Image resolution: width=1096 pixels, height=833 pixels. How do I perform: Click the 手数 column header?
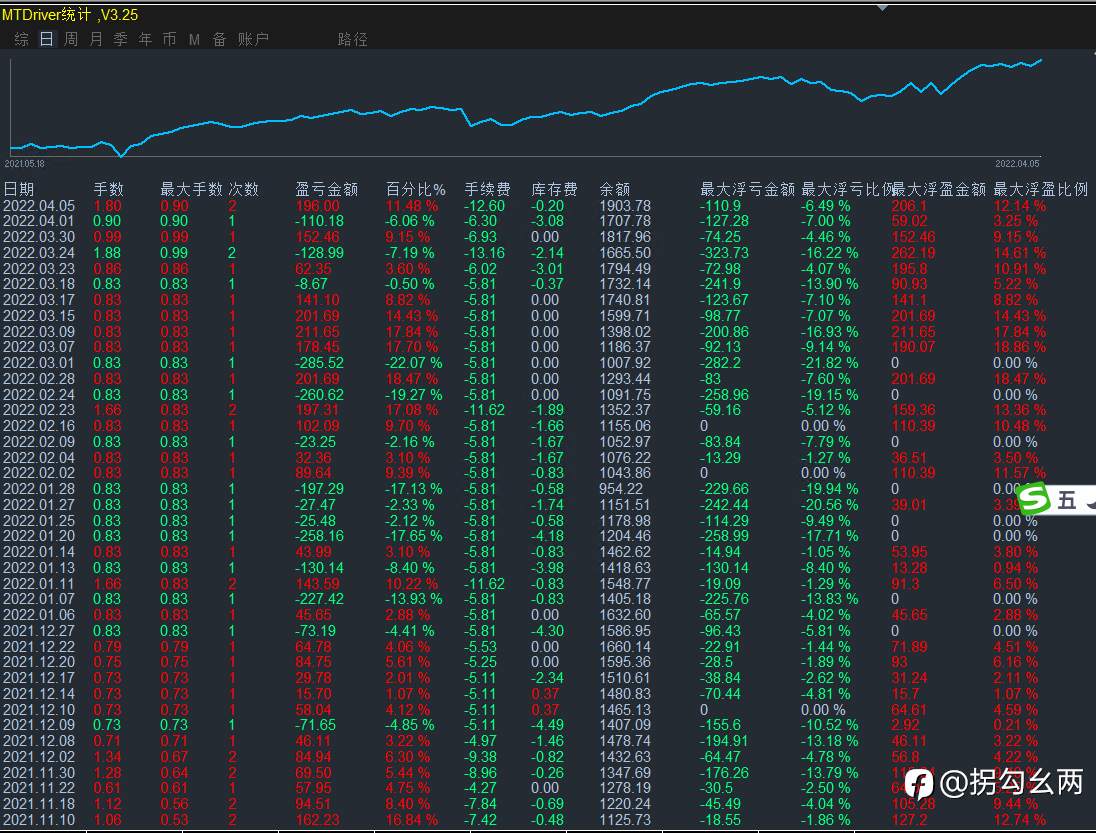click(108, 189)
